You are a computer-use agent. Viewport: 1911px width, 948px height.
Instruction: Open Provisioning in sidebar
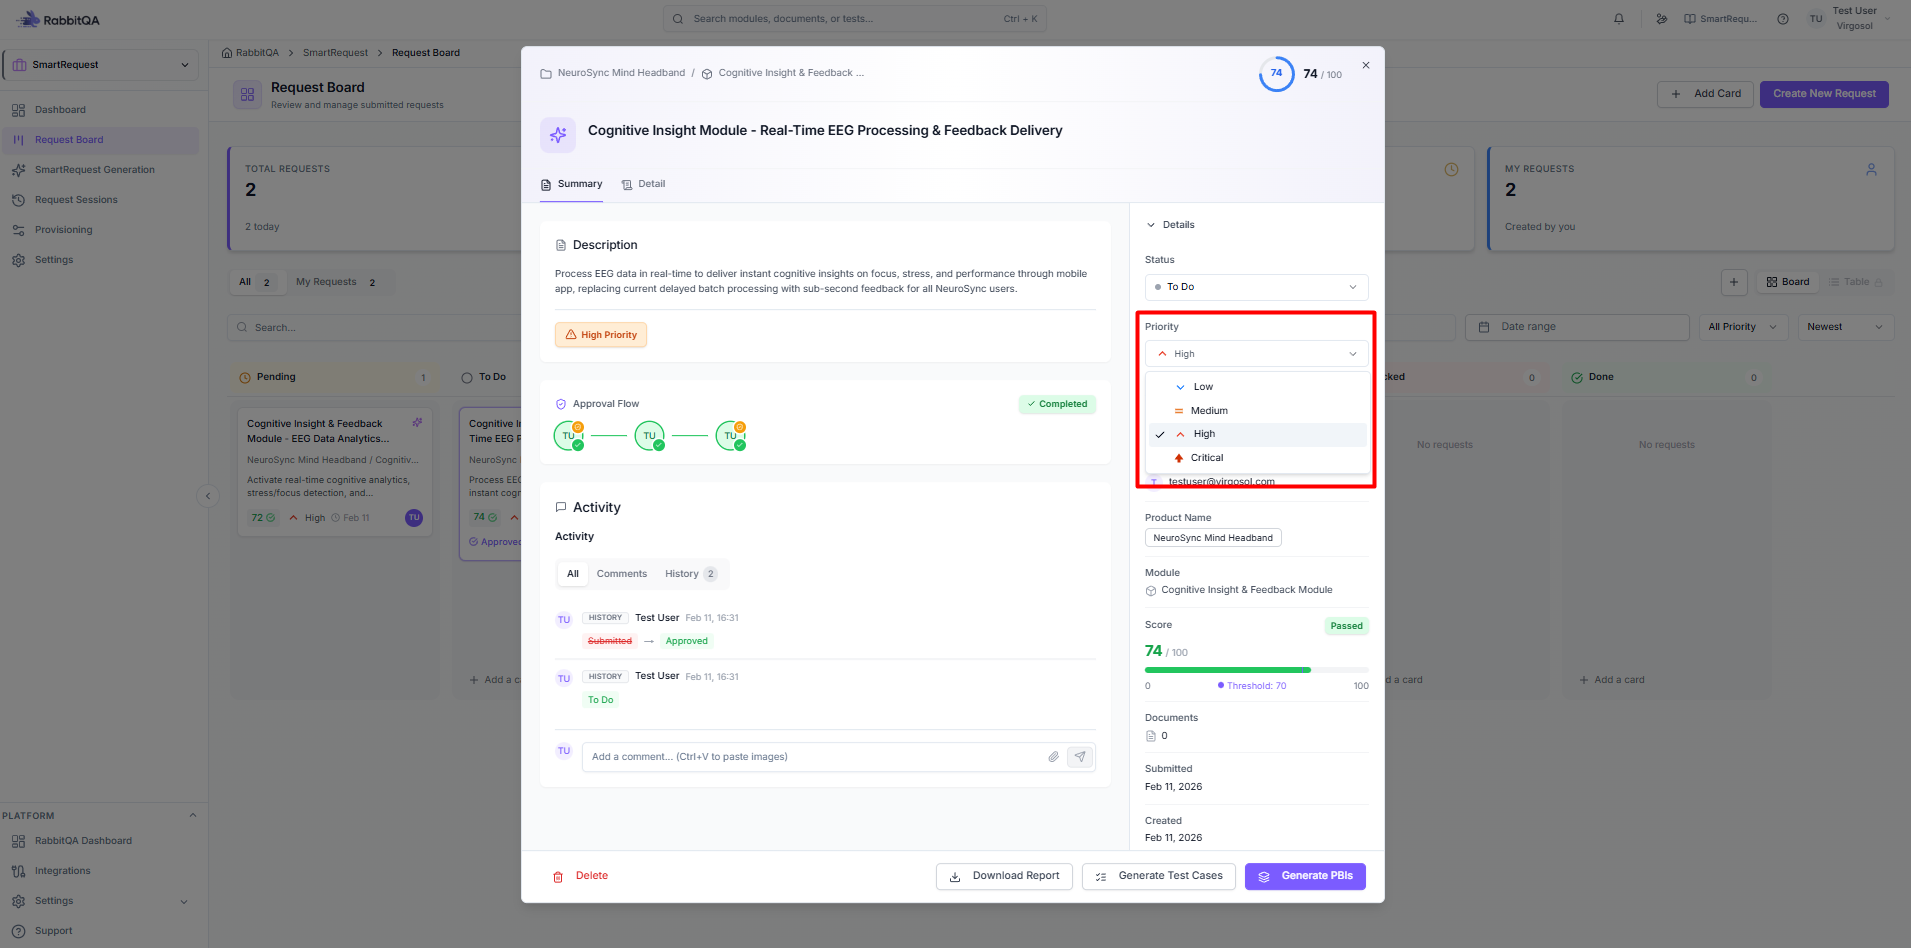(x=64, y=230)
